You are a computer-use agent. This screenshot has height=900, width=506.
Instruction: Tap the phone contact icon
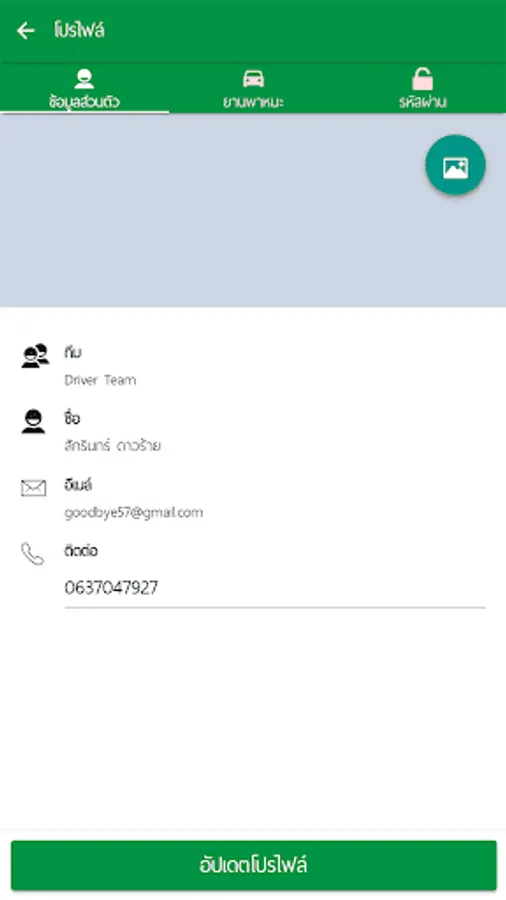click(33, 554)
